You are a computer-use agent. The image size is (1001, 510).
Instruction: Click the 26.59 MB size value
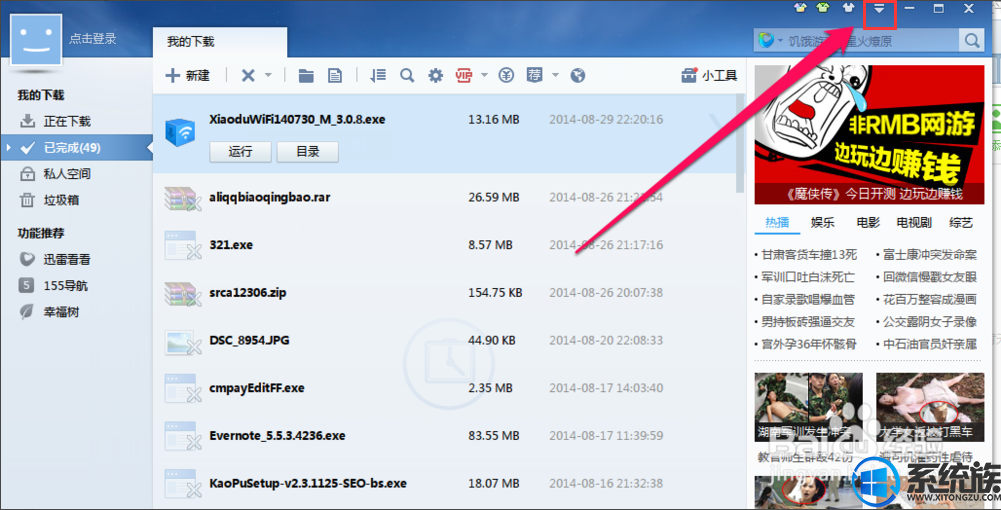[493, 197]
